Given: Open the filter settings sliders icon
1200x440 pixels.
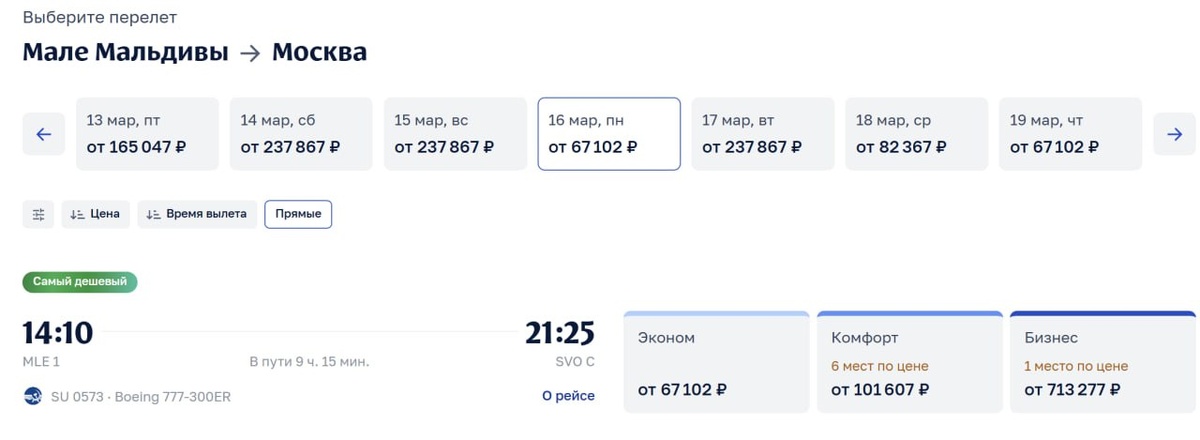Looking at the screenshot, I should coord(39,214).
